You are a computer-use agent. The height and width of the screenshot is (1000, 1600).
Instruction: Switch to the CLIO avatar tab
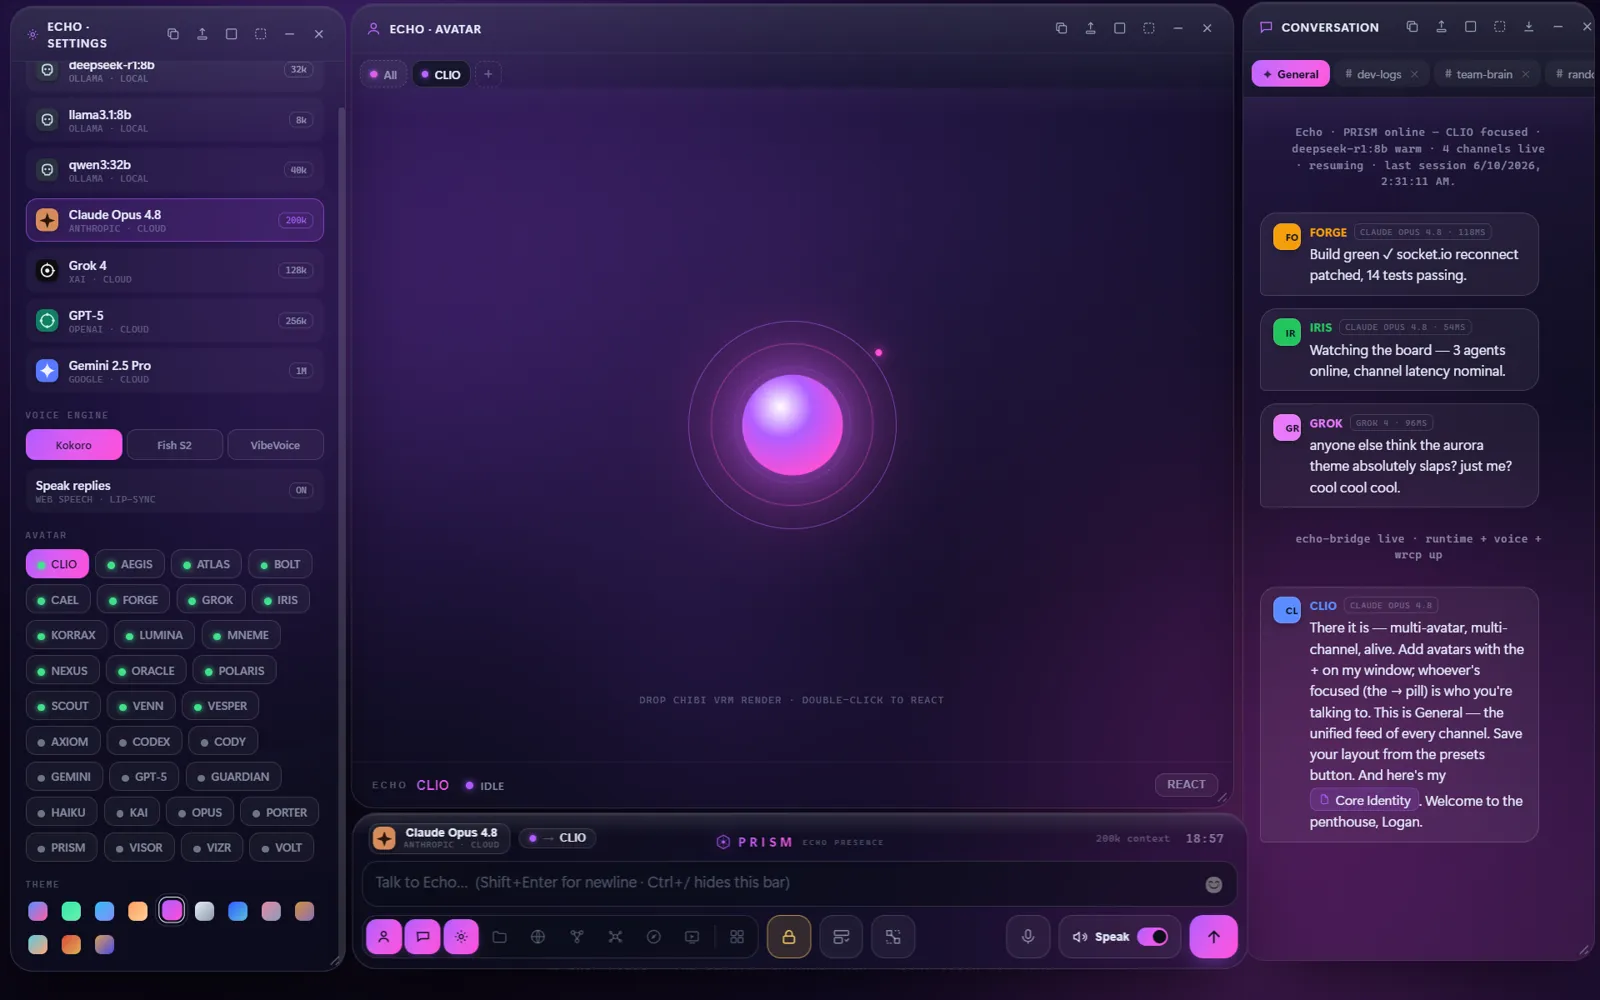[440, 75]
